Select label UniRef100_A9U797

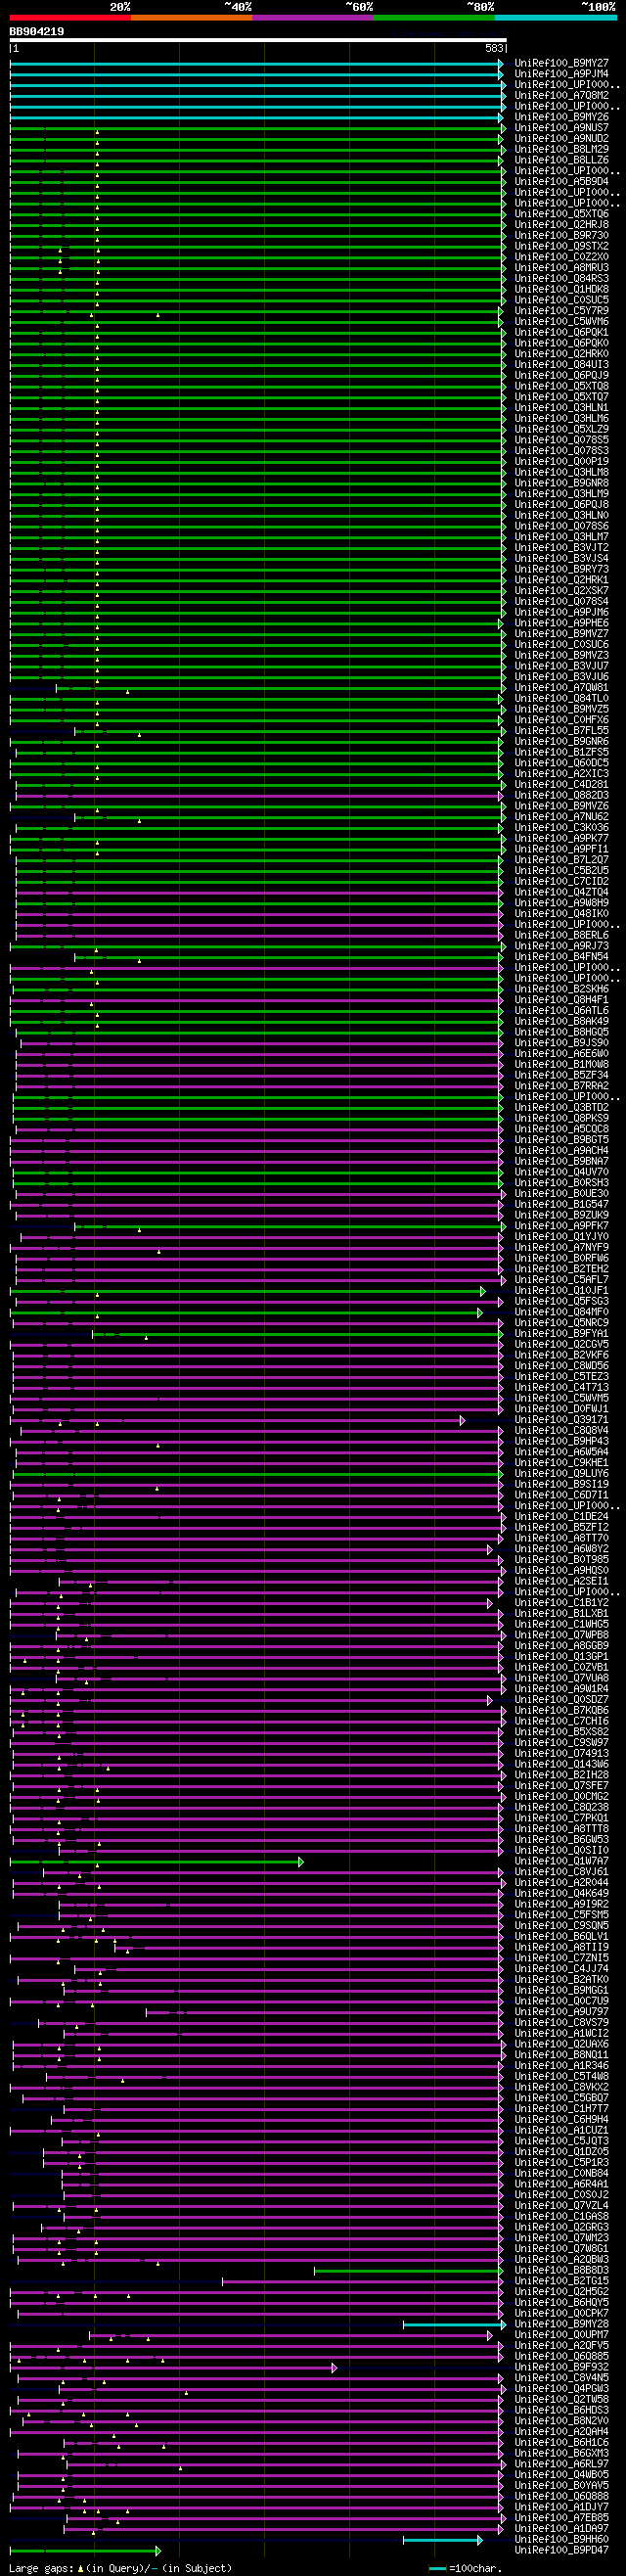click(562, 2012)
